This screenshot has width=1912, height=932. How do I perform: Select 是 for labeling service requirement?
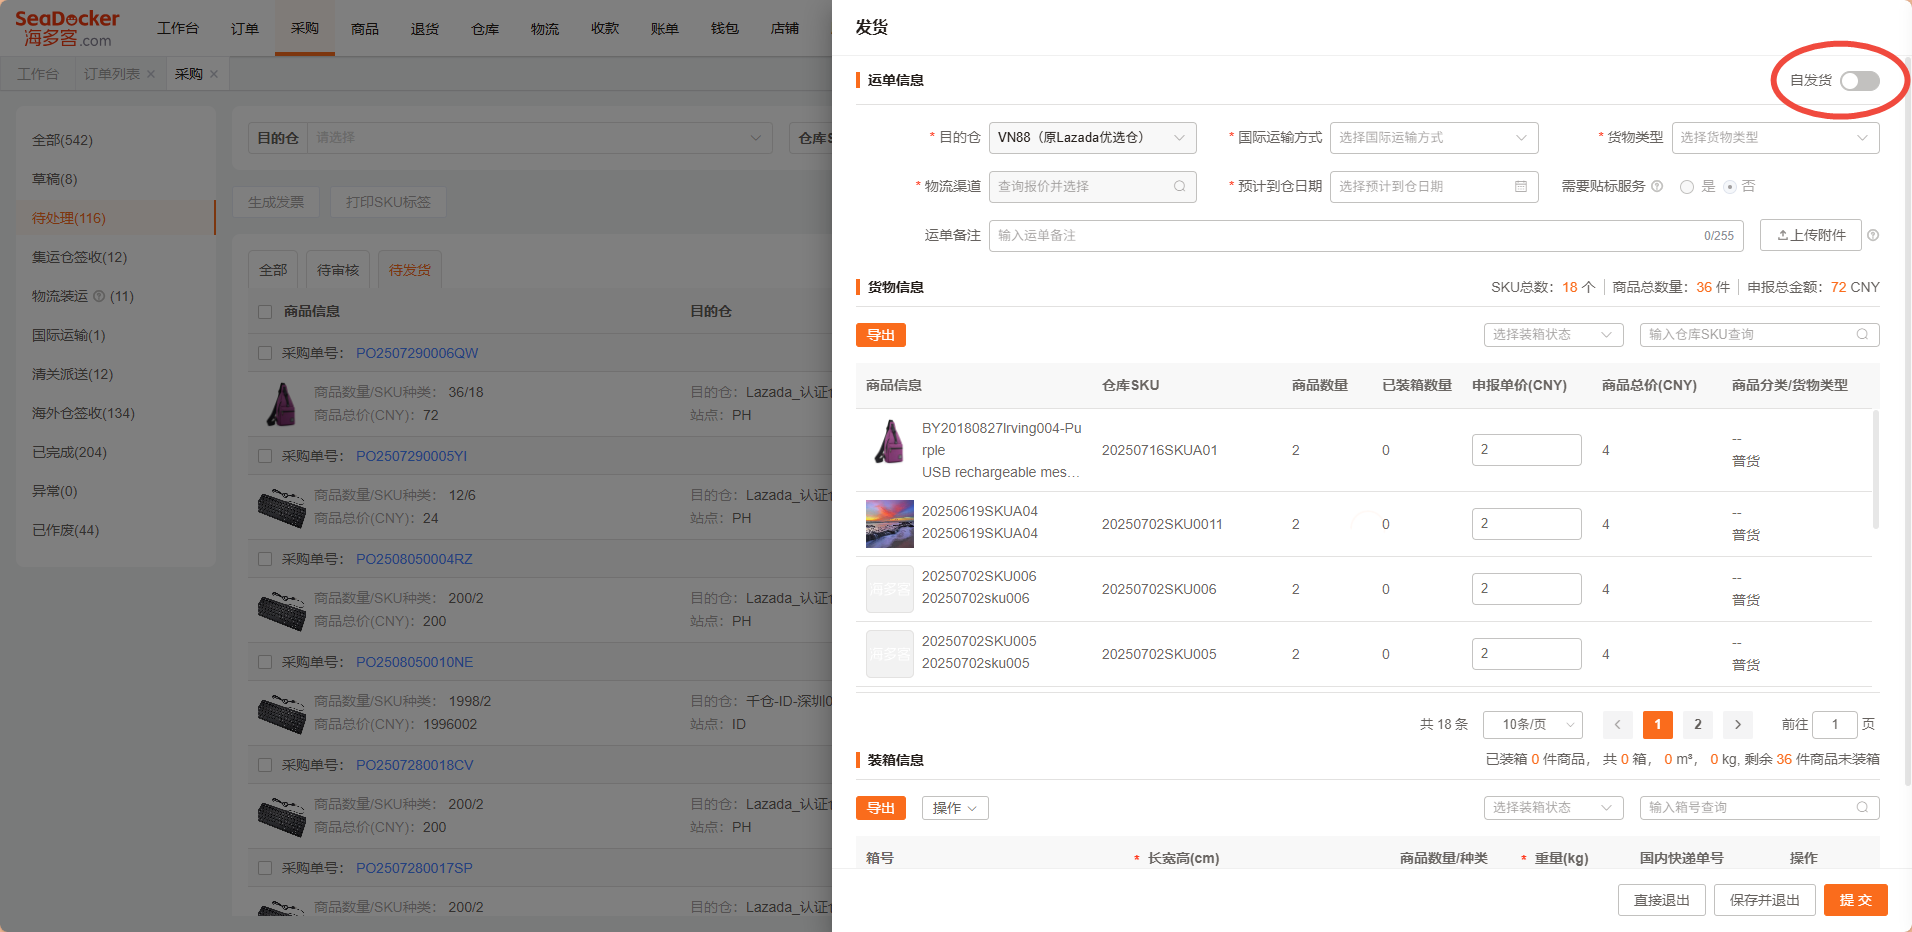pyautogui.click(x=1687, y=187)
